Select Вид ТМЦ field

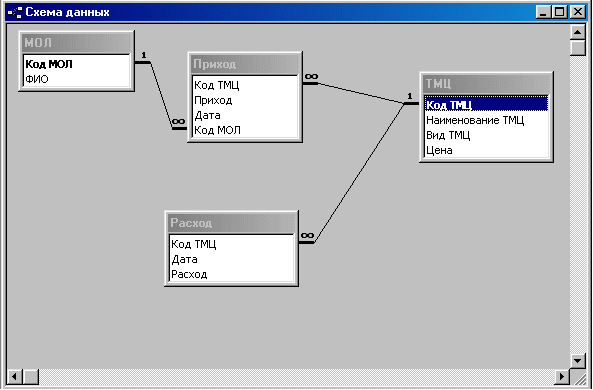click(x=487, y=135)
